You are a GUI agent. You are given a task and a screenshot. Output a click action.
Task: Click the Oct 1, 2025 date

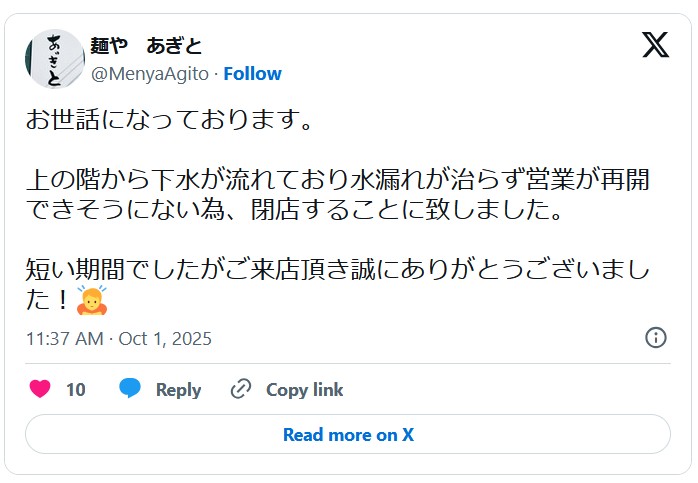[165, 338]
